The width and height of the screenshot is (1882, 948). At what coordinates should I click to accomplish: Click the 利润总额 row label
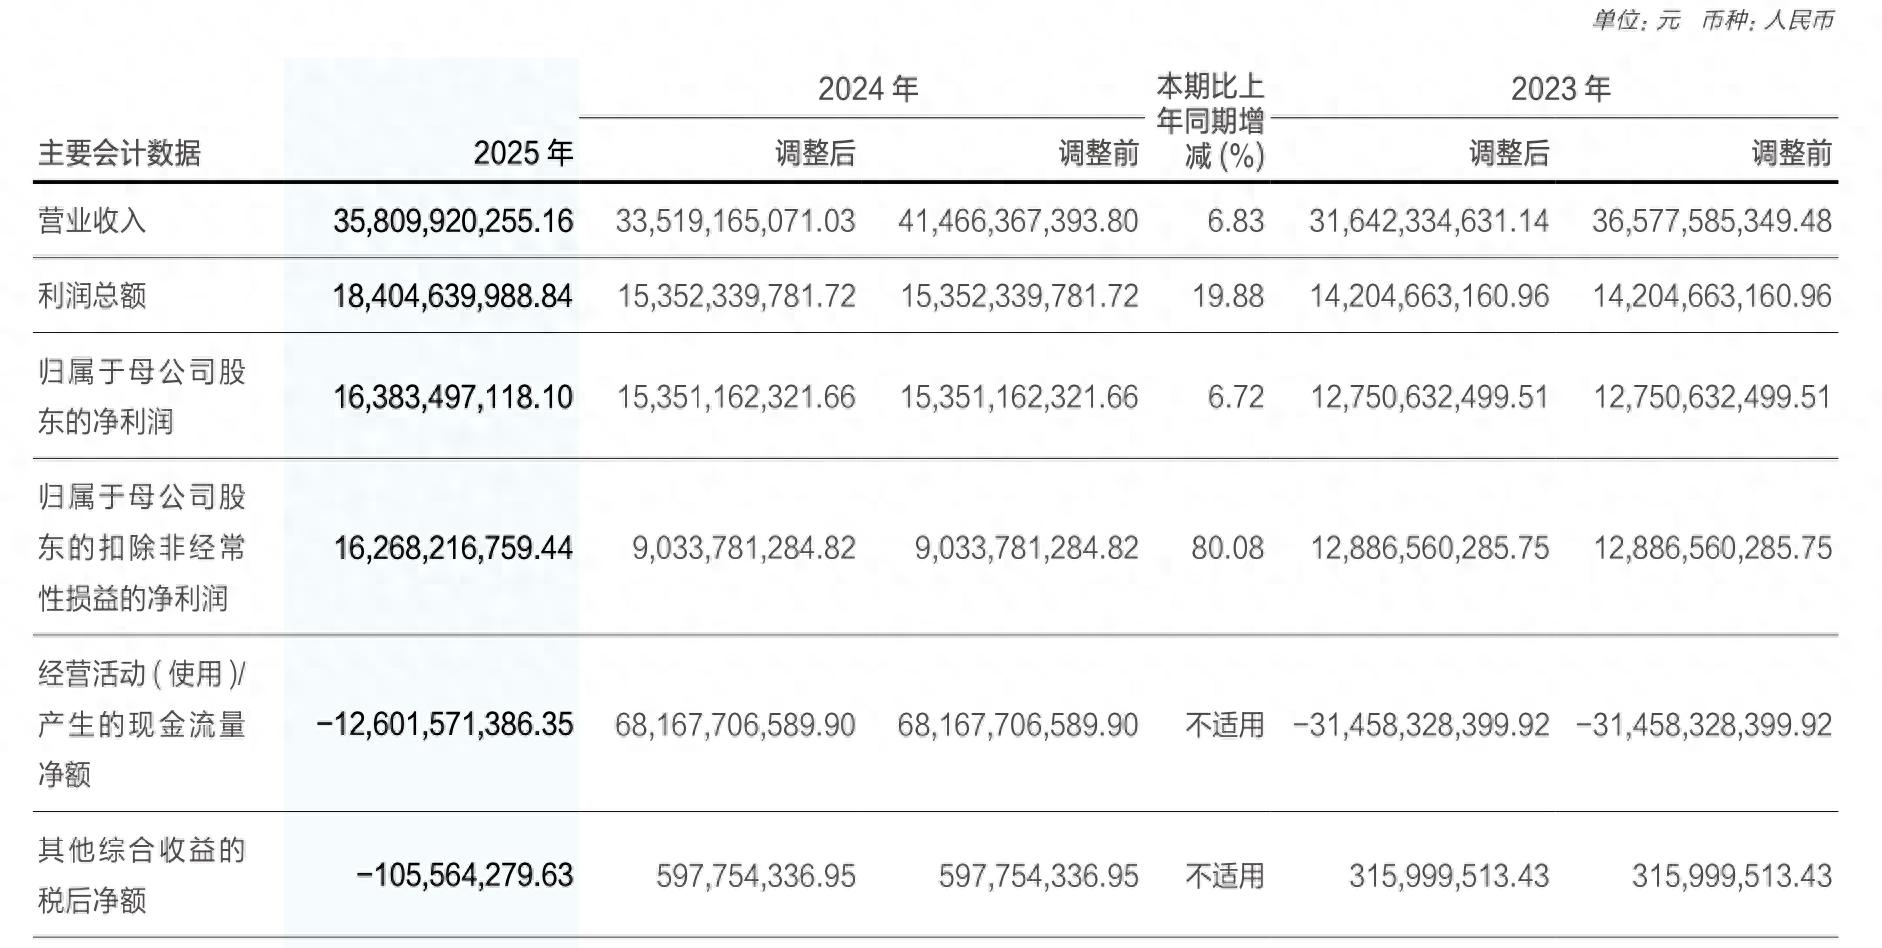click(92, 296)
